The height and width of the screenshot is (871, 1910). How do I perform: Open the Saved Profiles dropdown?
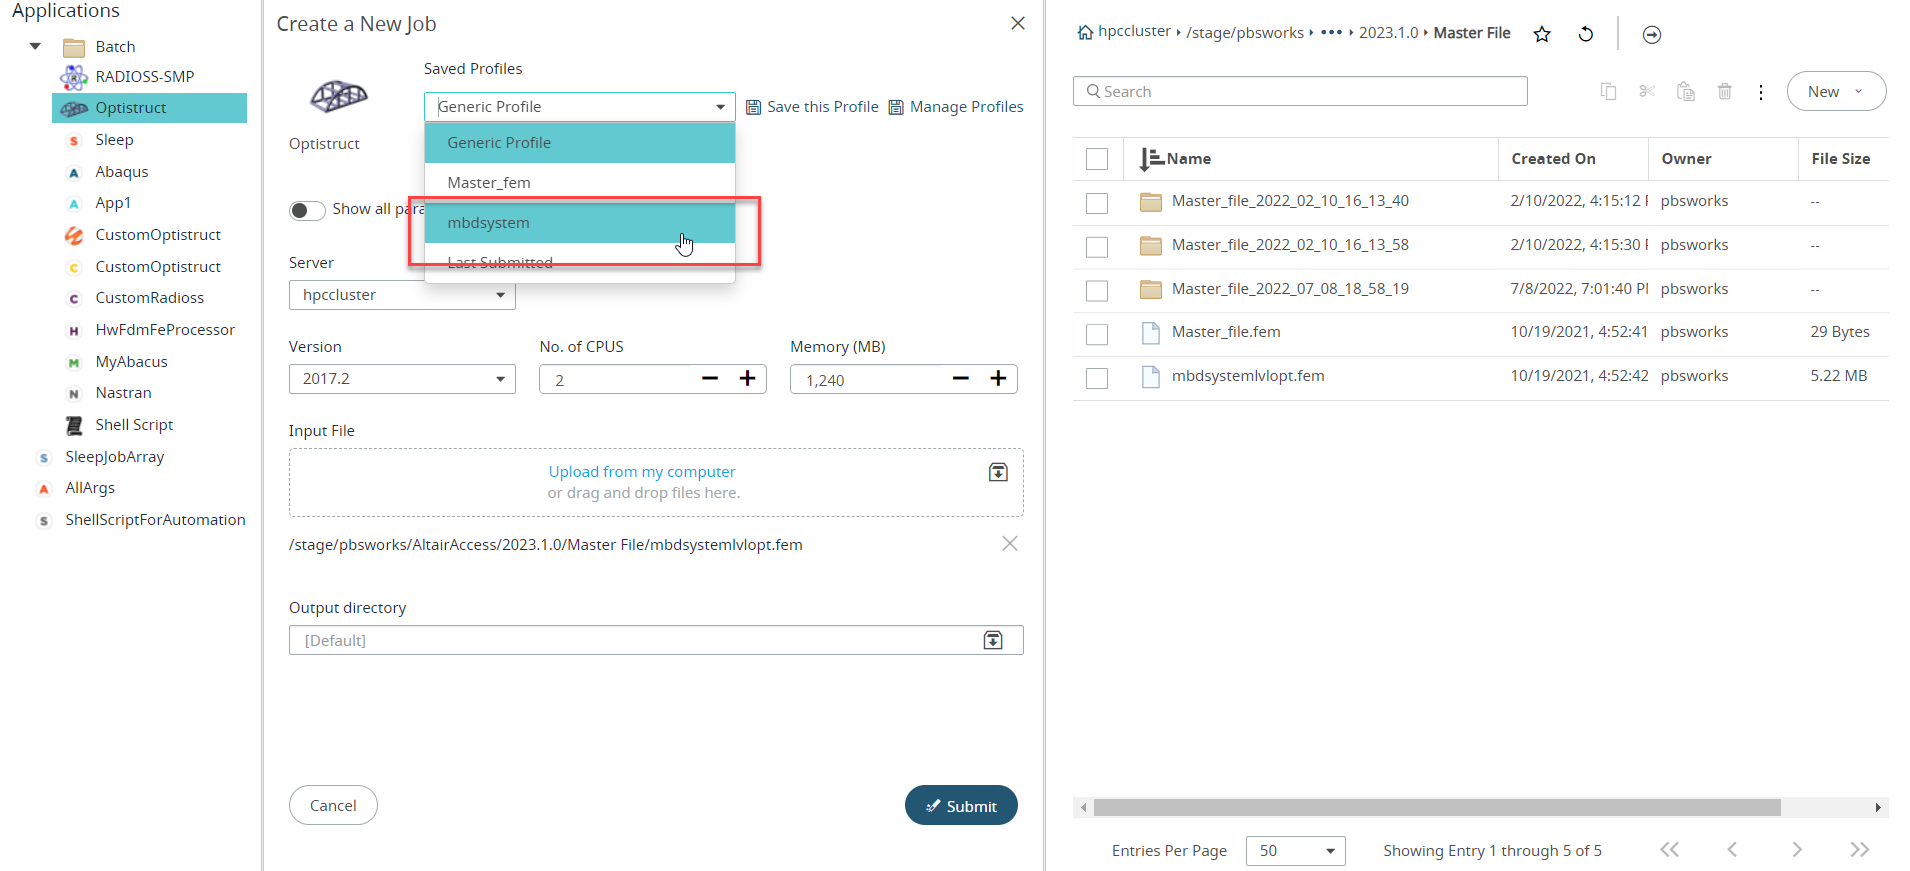tap(580, 107)
